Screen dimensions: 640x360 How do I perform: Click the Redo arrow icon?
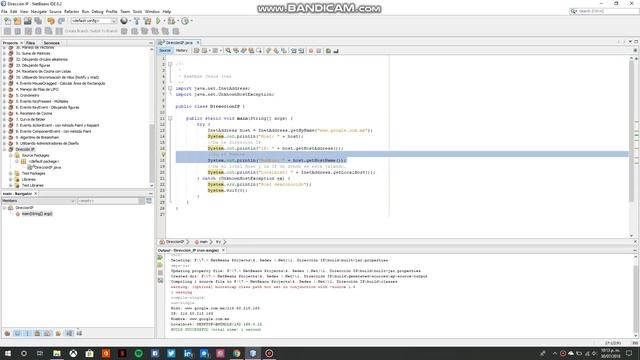(61, 21)
